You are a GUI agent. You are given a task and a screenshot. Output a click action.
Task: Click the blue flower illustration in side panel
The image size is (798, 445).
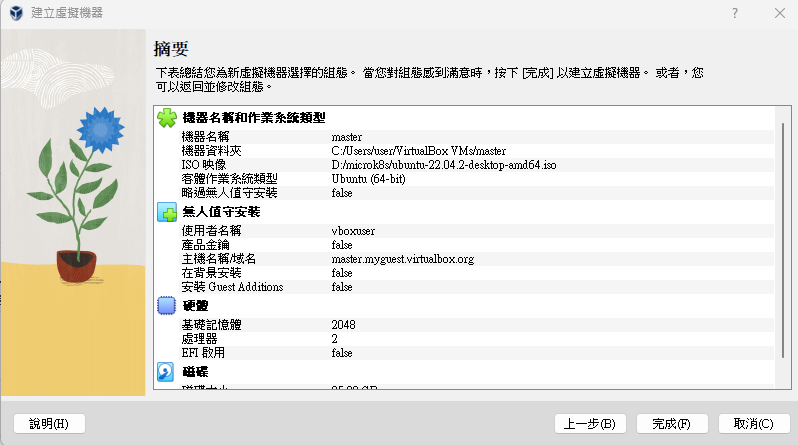101,130
